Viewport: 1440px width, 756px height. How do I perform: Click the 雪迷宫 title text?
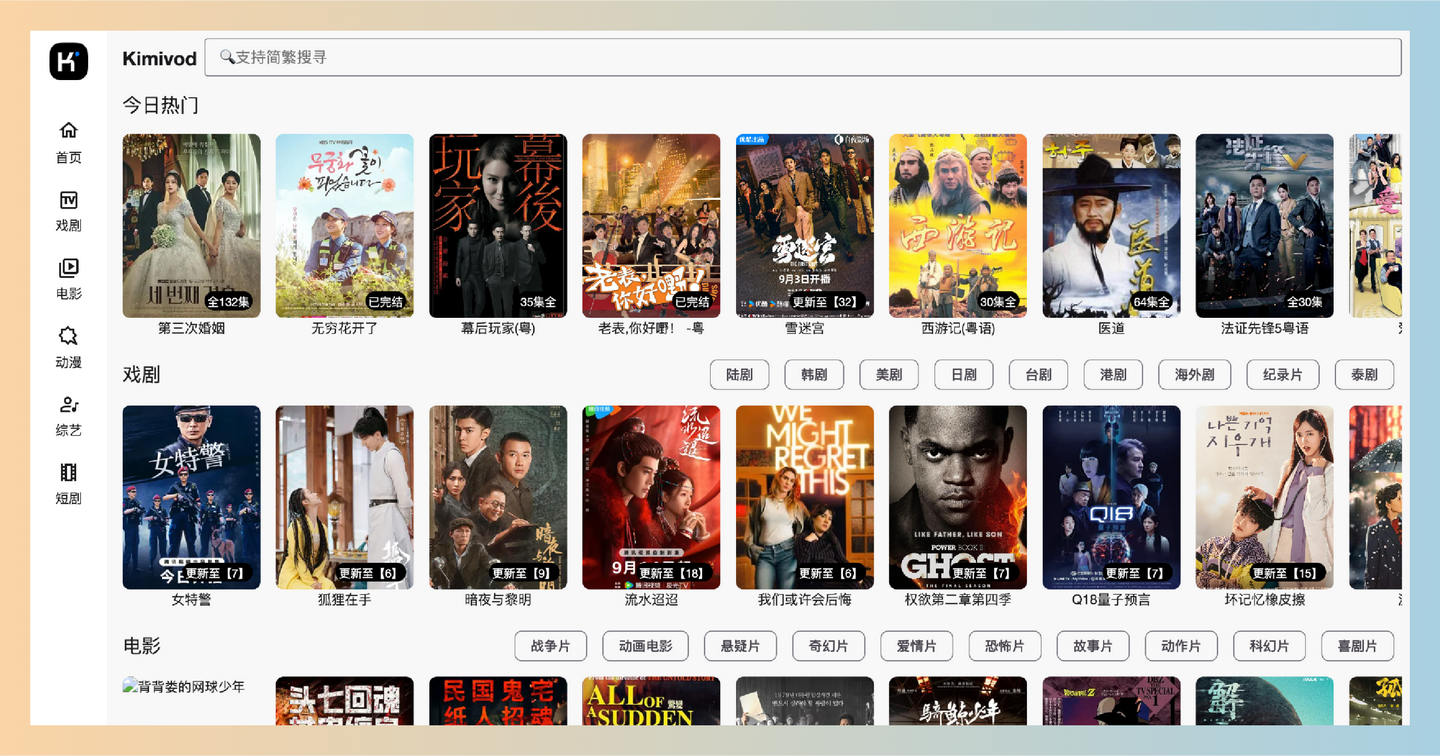805,328
